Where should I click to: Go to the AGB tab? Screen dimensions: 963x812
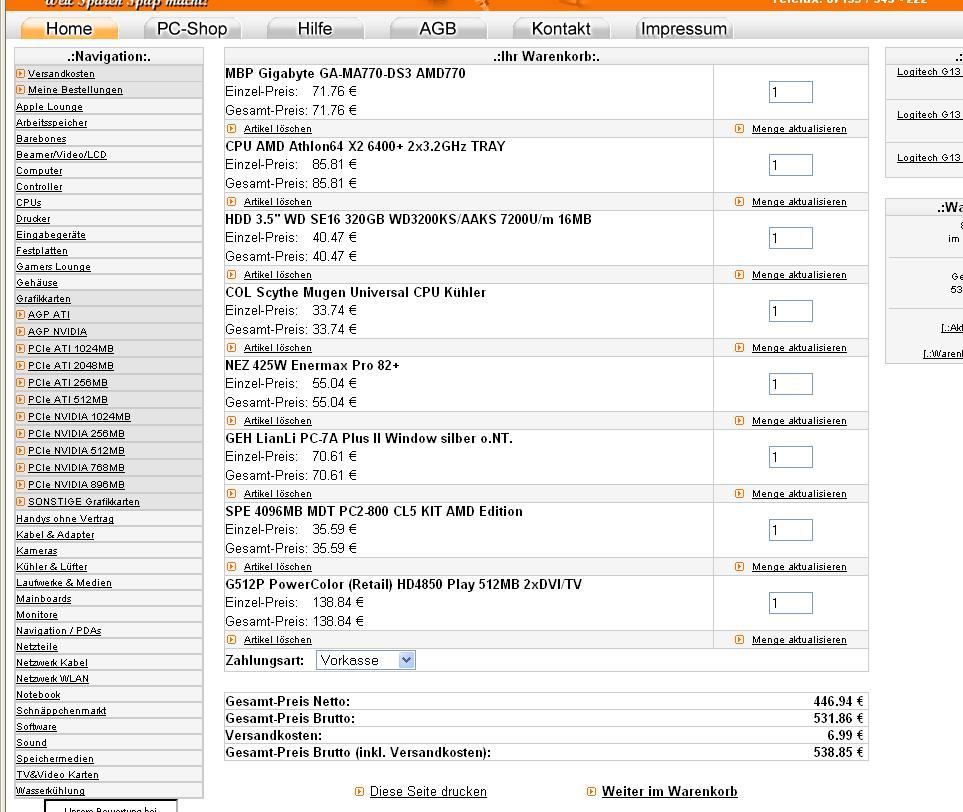pos(437,29)
